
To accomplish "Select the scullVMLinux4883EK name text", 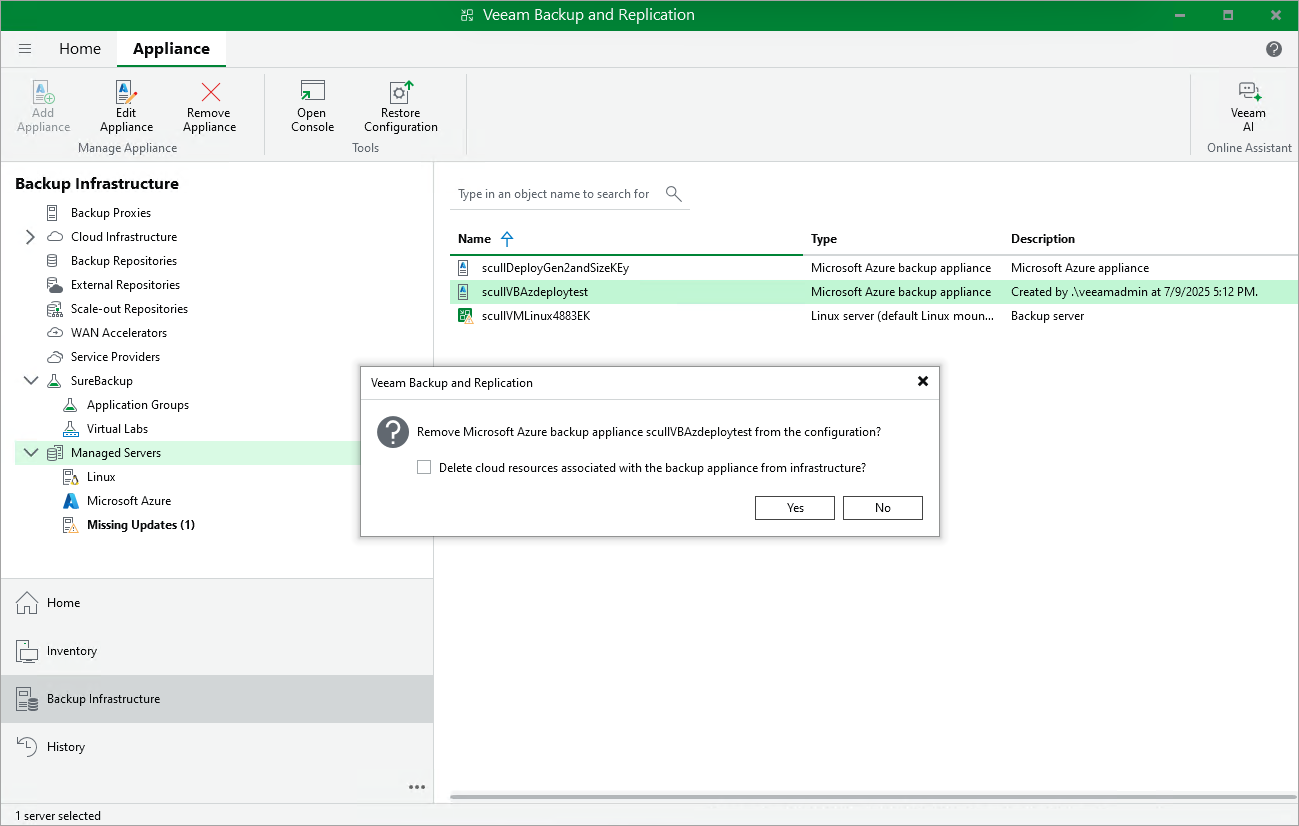I will (x=536, y=316).
